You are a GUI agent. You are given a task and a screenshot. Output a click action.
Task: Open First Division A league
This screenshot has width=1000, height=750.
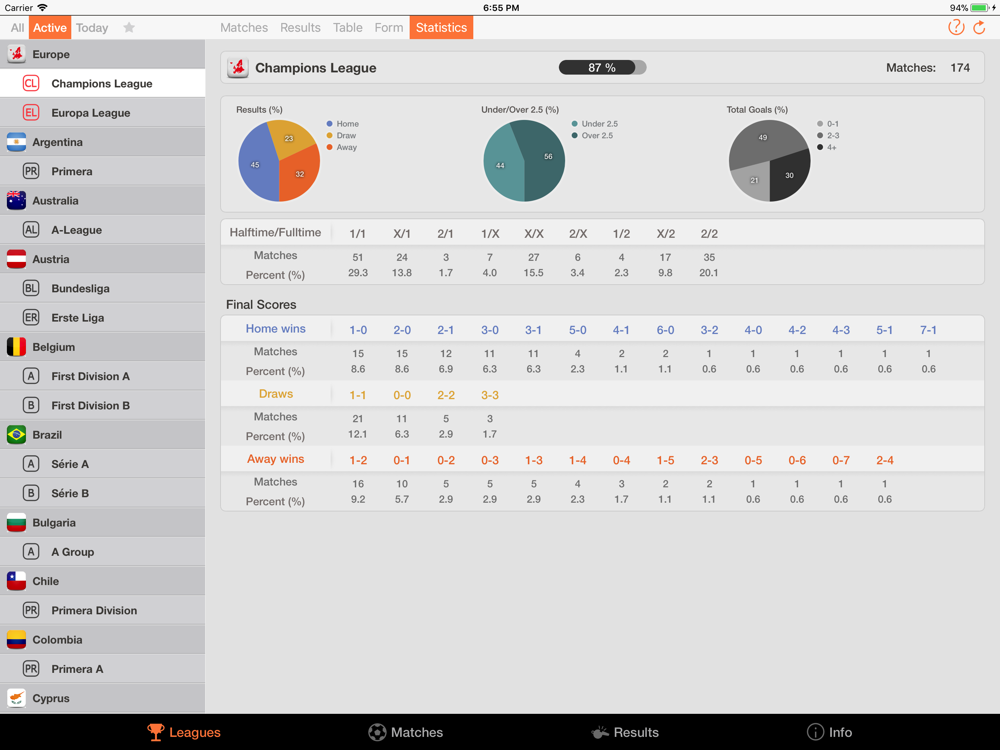pos(103,376)
